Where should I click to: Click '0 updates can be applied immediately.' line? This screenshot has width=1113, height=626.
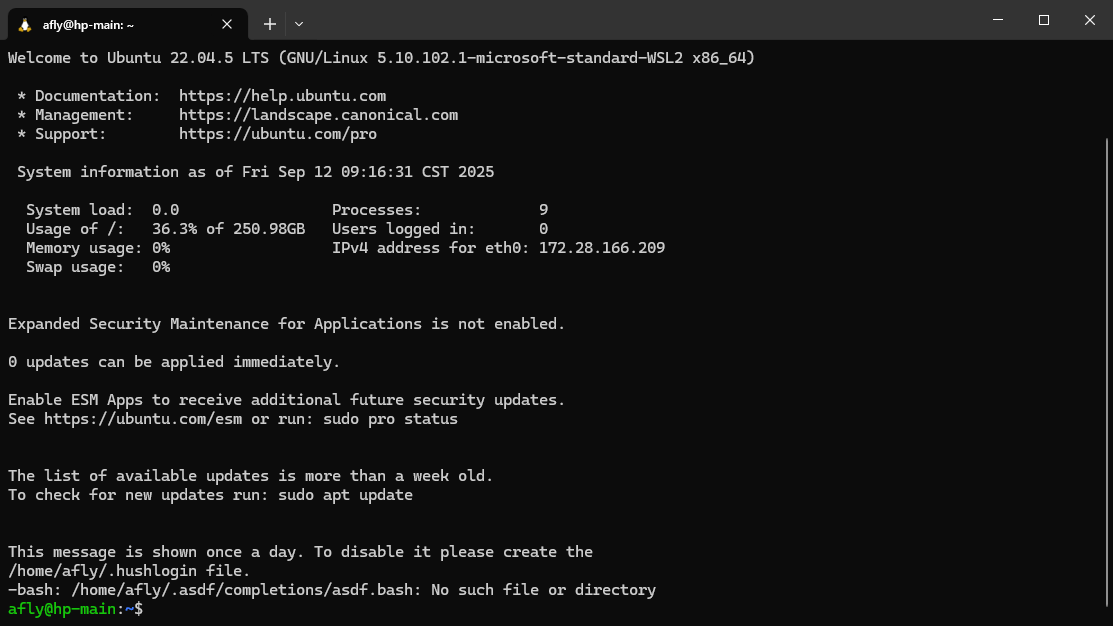click(x=174, y=362)
